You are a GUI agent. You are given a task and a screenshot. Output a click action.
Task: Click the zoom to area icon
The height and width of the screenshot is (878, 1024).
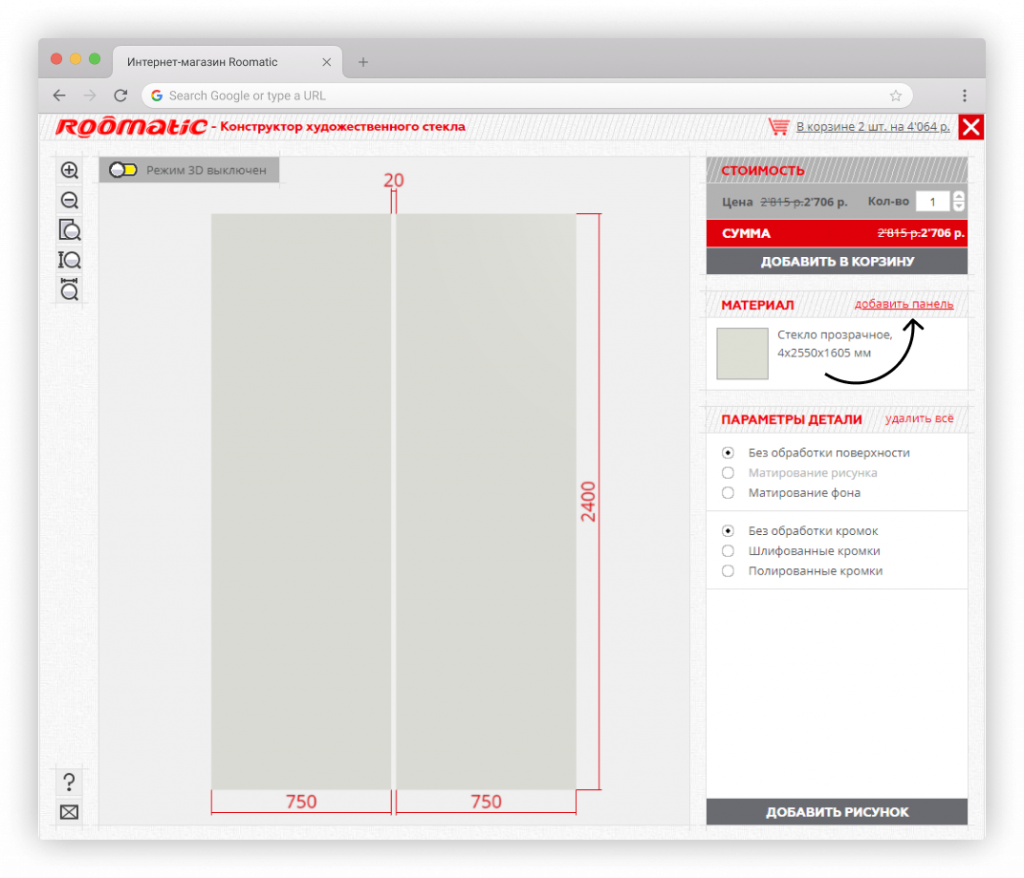point(69,231)
